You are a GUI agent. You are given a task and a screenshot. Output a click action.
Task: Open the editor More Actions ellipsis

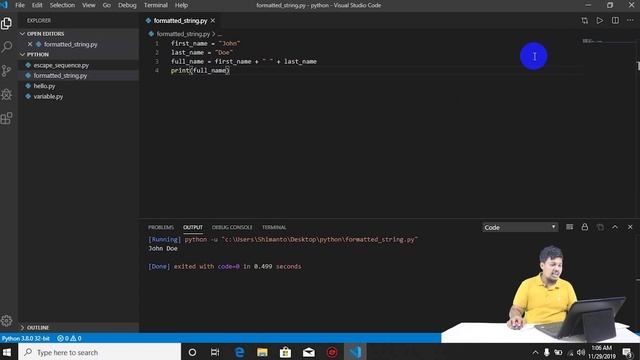click(x=630, y=20)
